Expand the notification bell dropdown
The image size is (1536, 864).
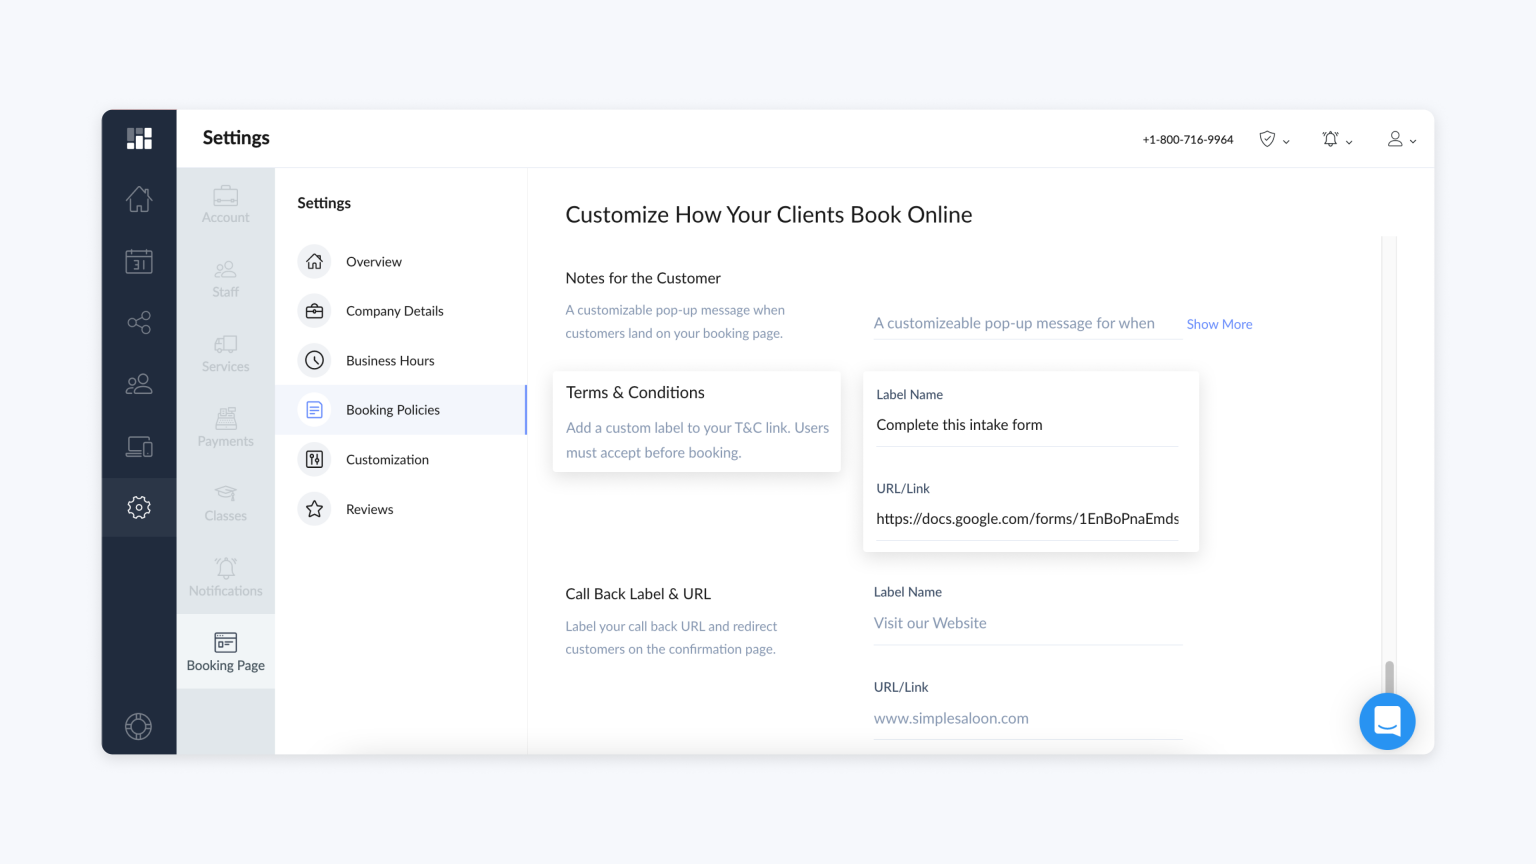1337,139
